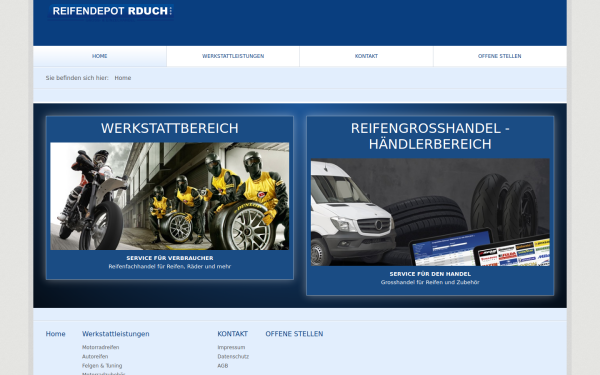
Task: Click Service für Verbraucher text
Action: tap(170, 258)
